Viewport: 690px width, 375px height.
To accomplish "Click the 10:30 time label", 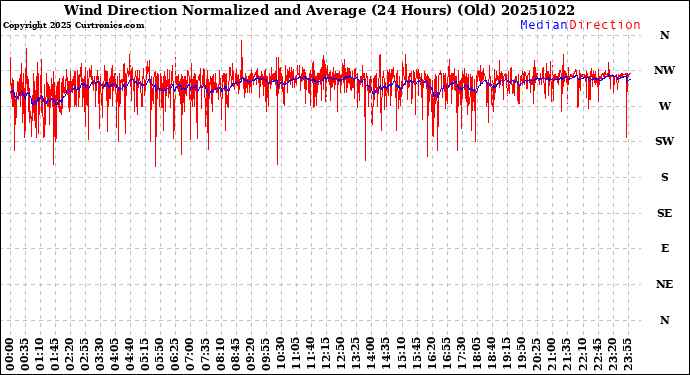I will (280, 354).
